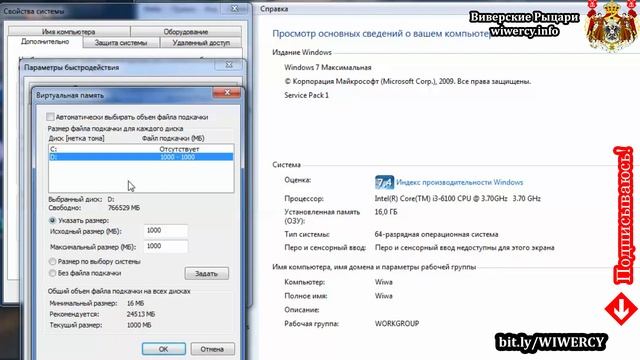Click the 'Задать' button
640x360 pixels.
[207, 273]
